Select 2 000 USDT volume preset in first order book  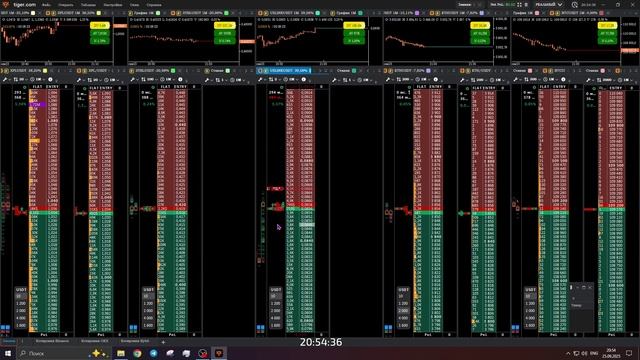(x=21, y=311)
